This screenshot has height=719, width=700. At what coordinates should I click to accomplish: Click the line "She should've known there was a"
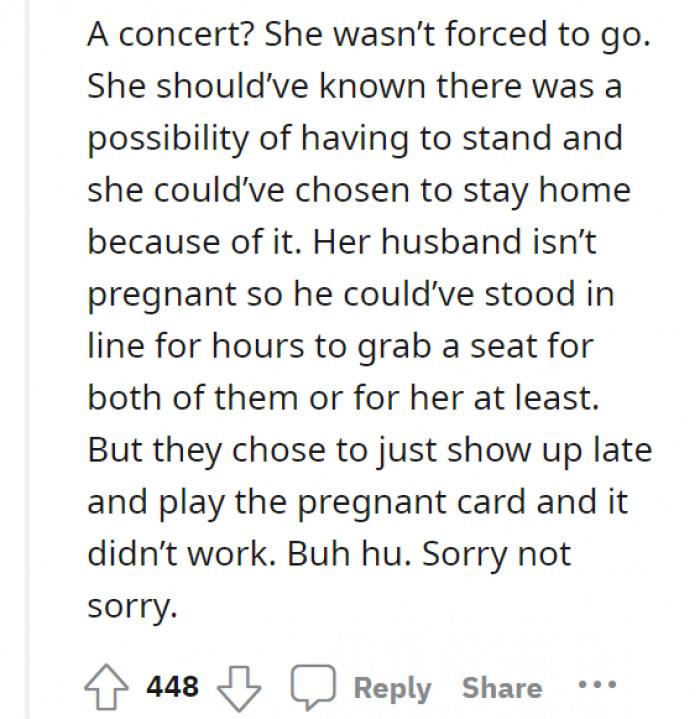point(354,88)
